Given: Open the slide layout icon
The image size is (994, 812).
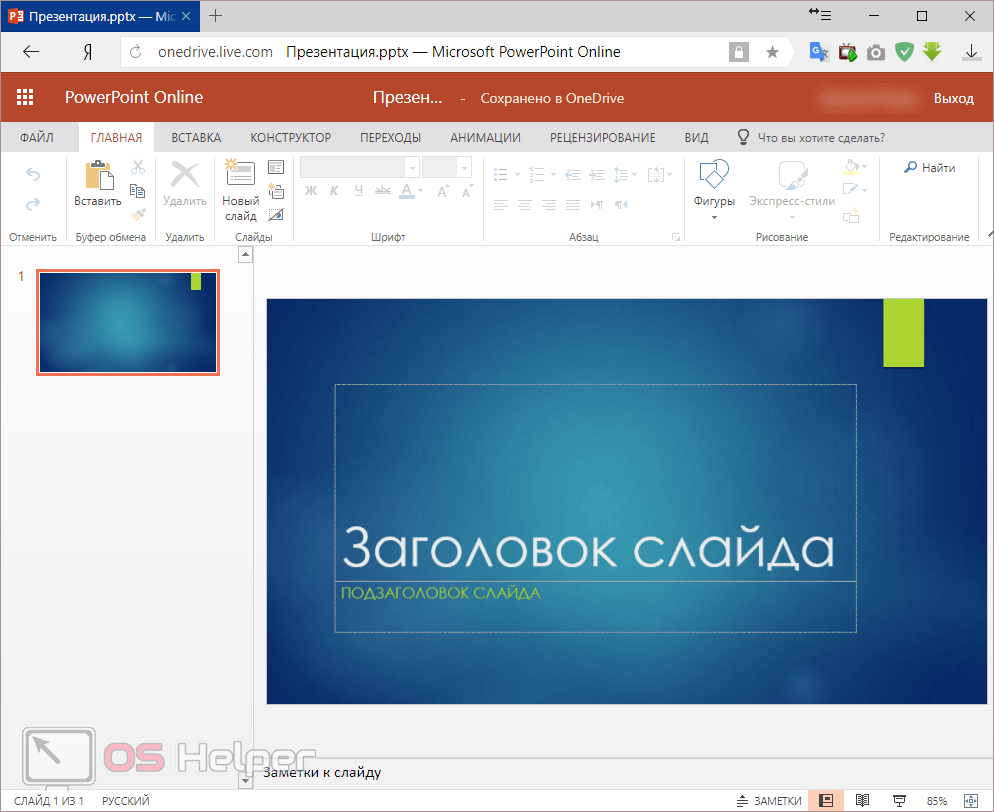Looking at the screenshot, I should (x=276, y=167).
